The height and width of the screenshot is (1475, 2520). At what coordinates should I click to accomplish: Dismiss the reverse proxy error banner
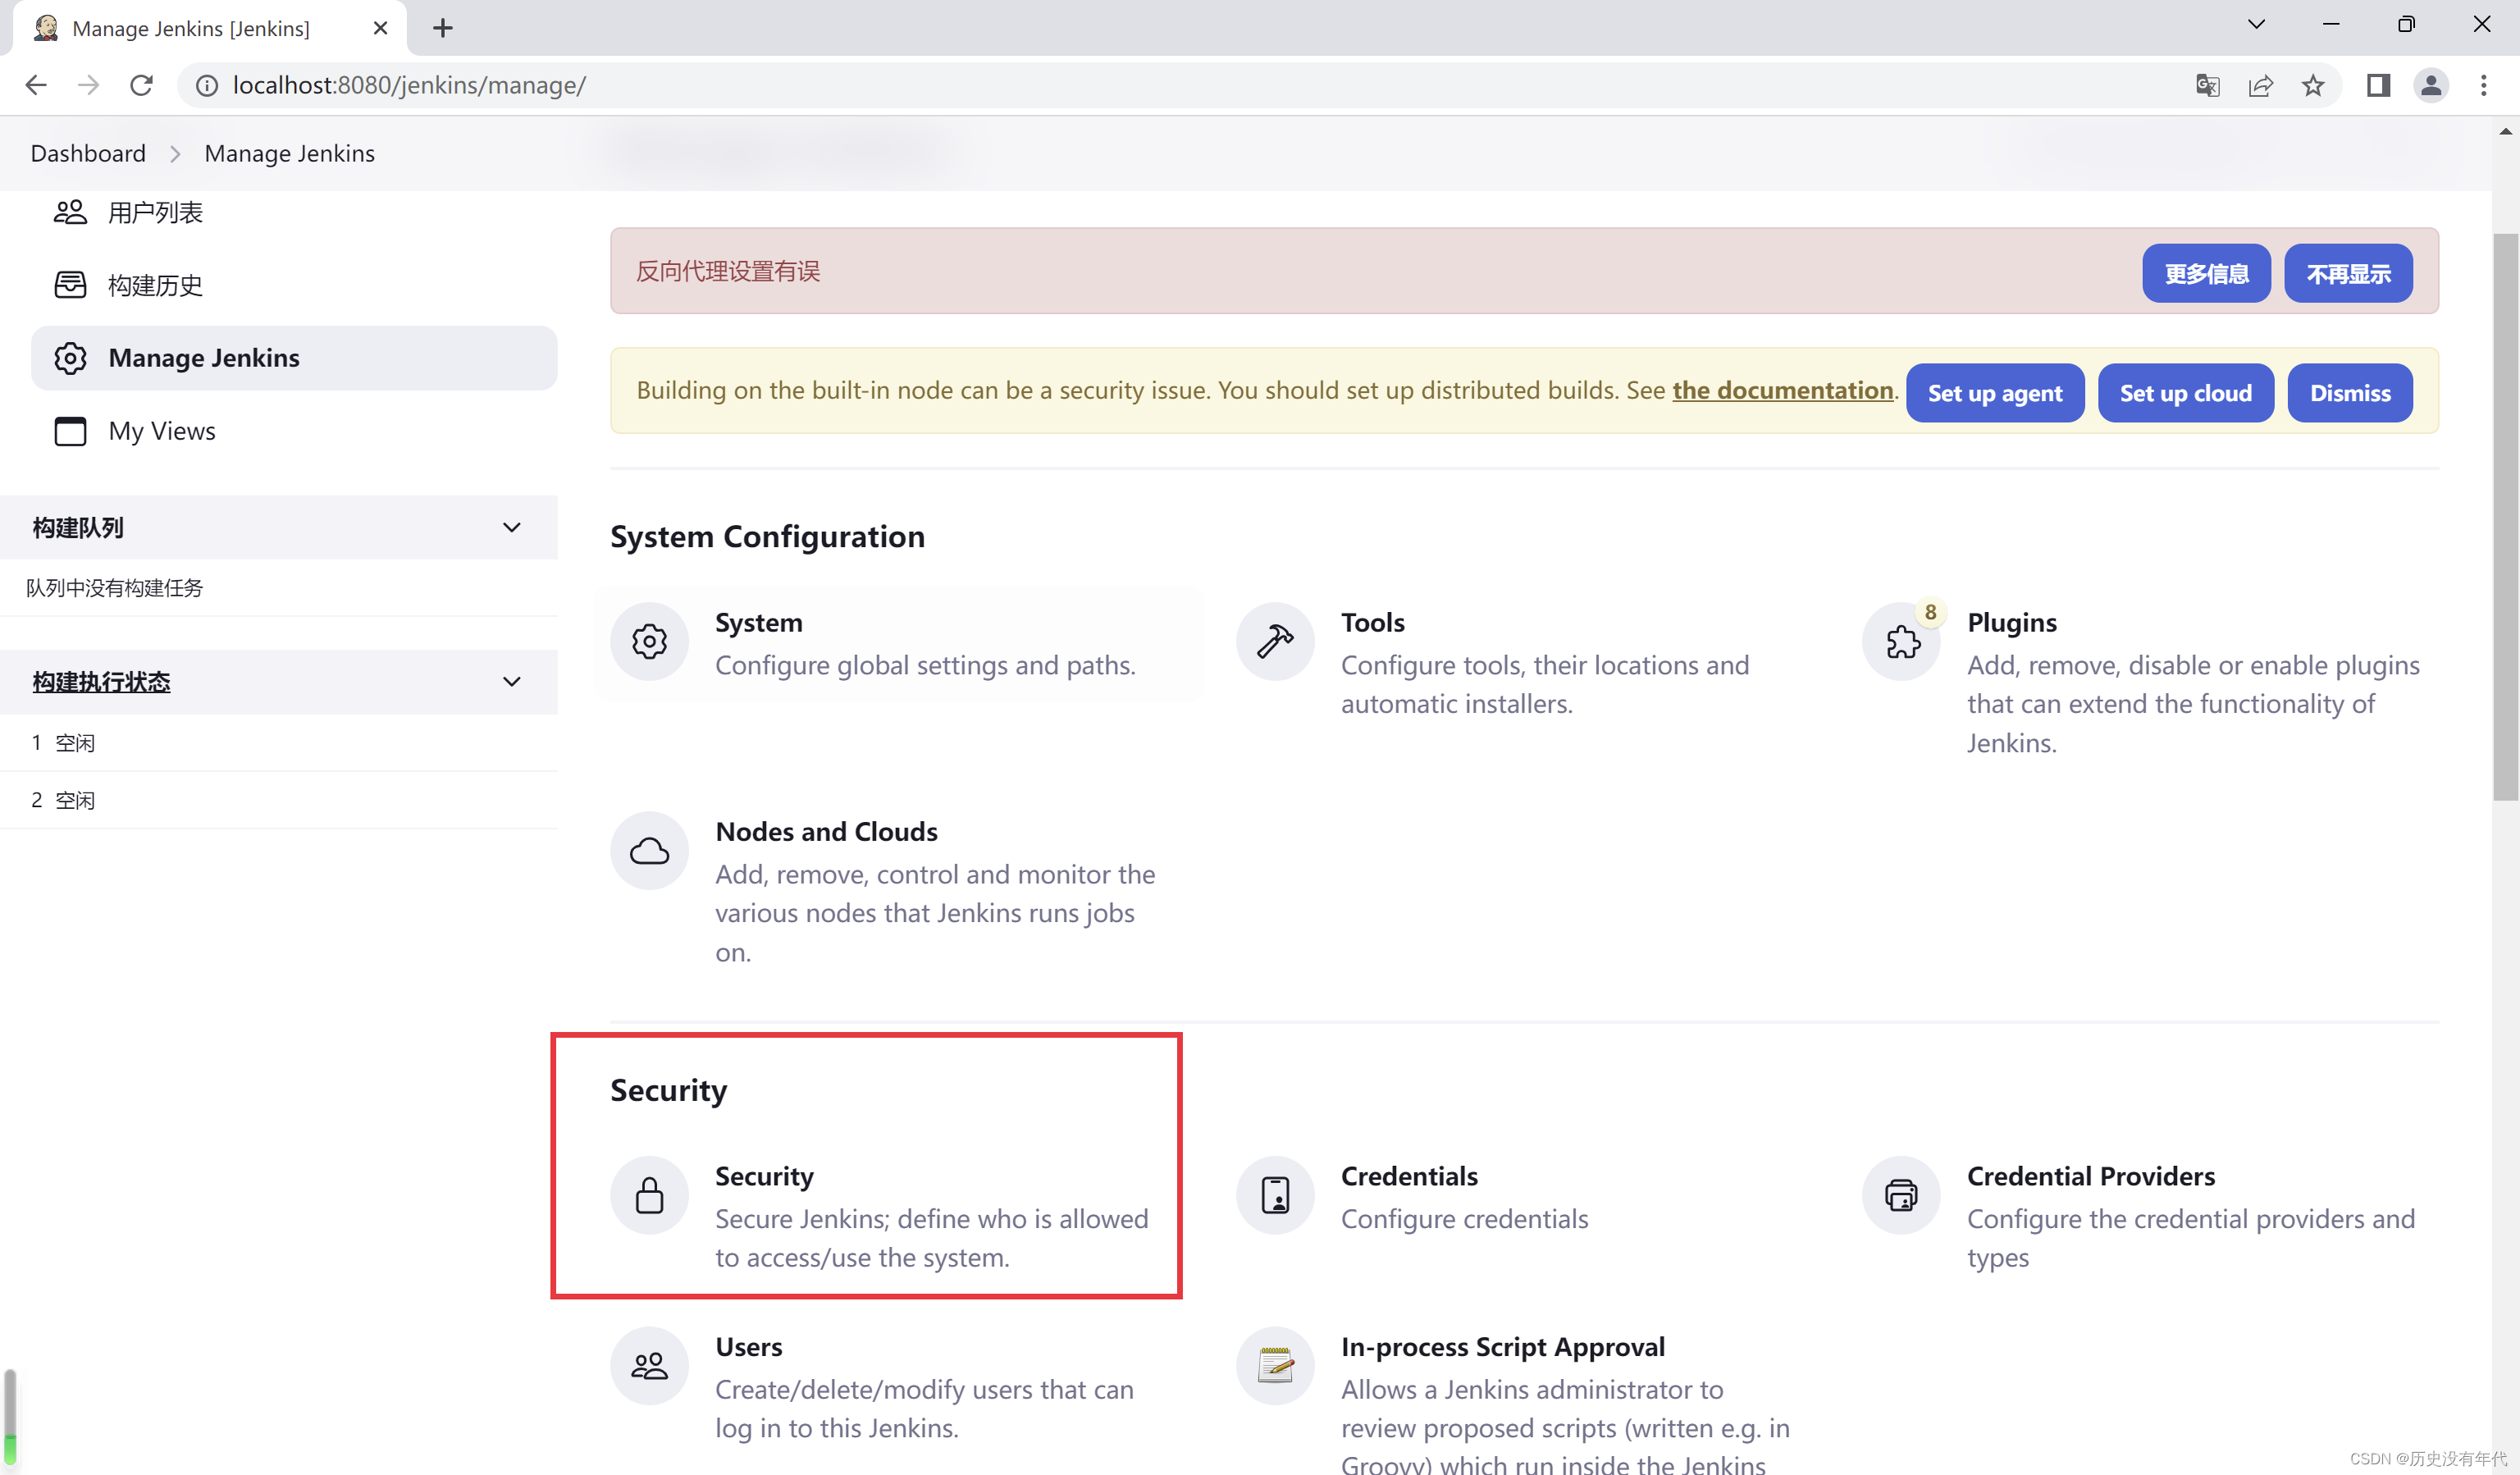click(2346, 272)
